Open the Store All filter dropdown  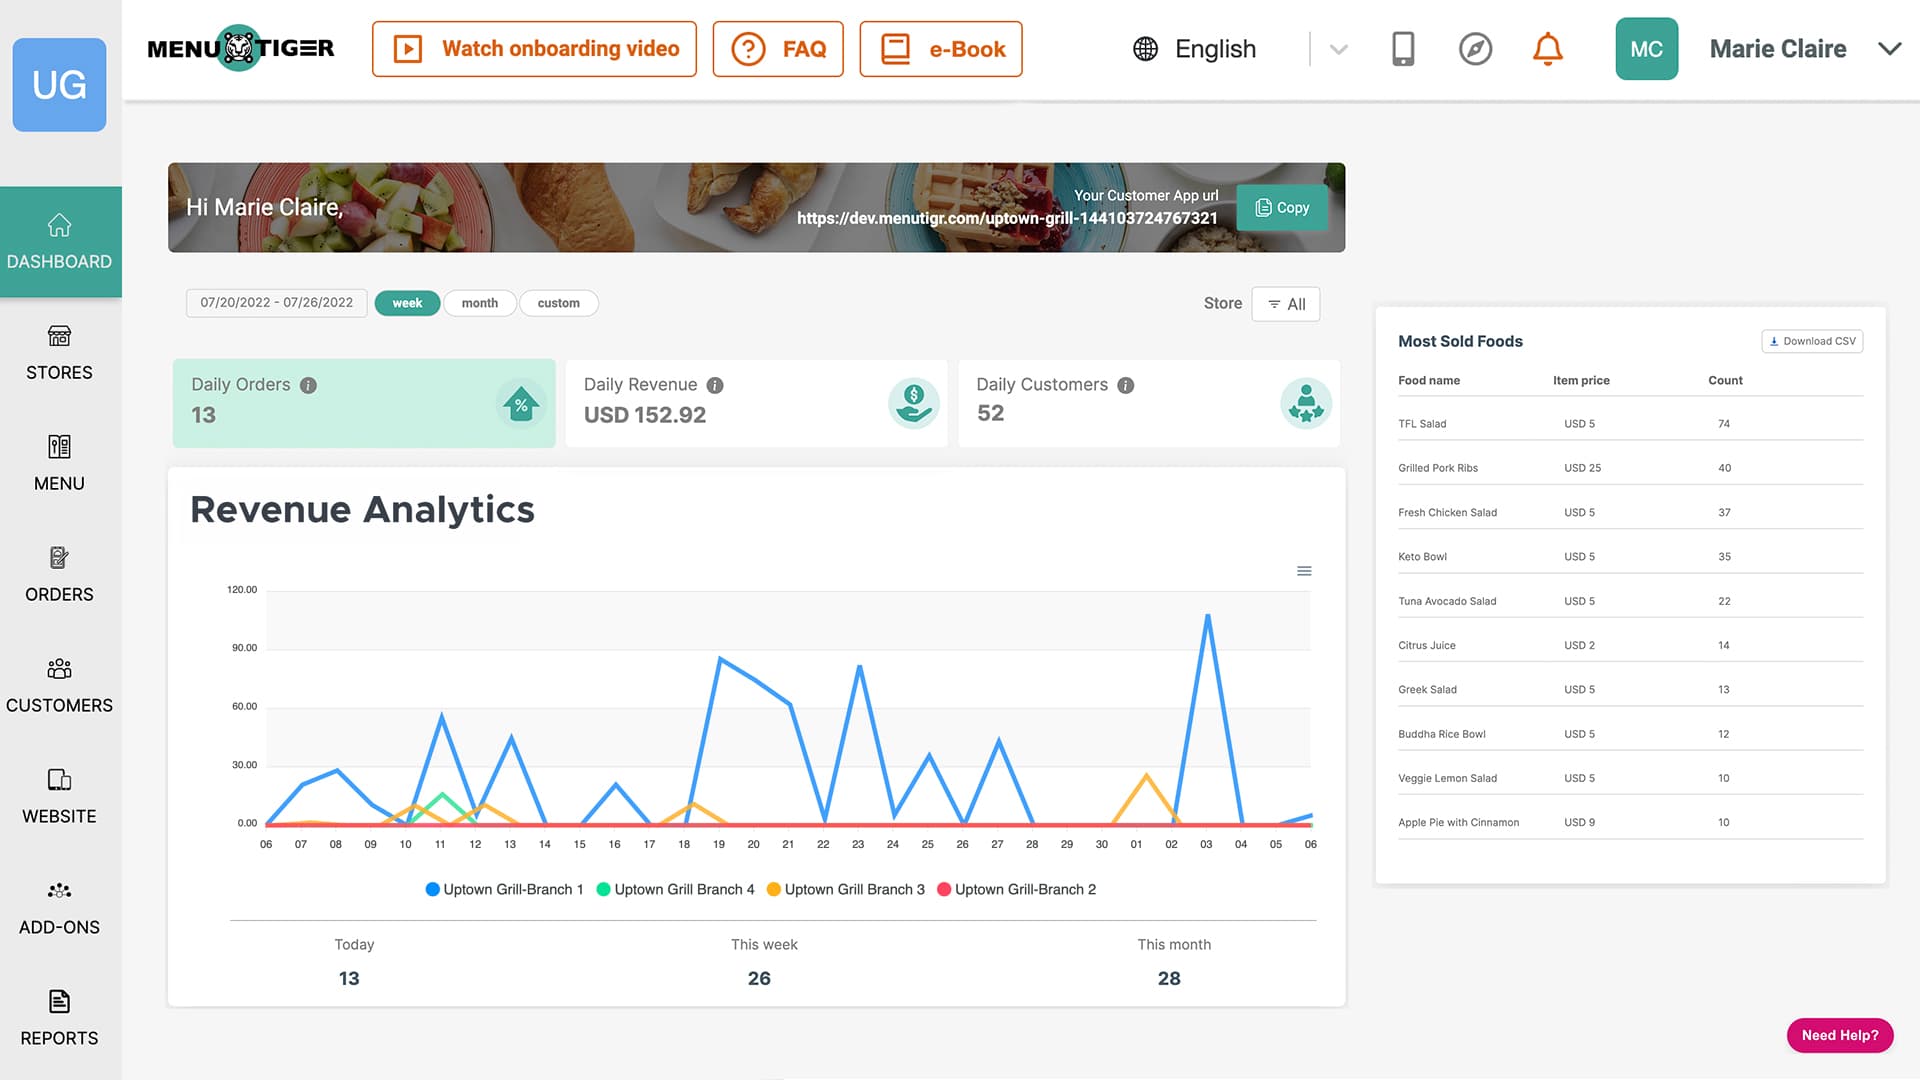coord(1286,304)
